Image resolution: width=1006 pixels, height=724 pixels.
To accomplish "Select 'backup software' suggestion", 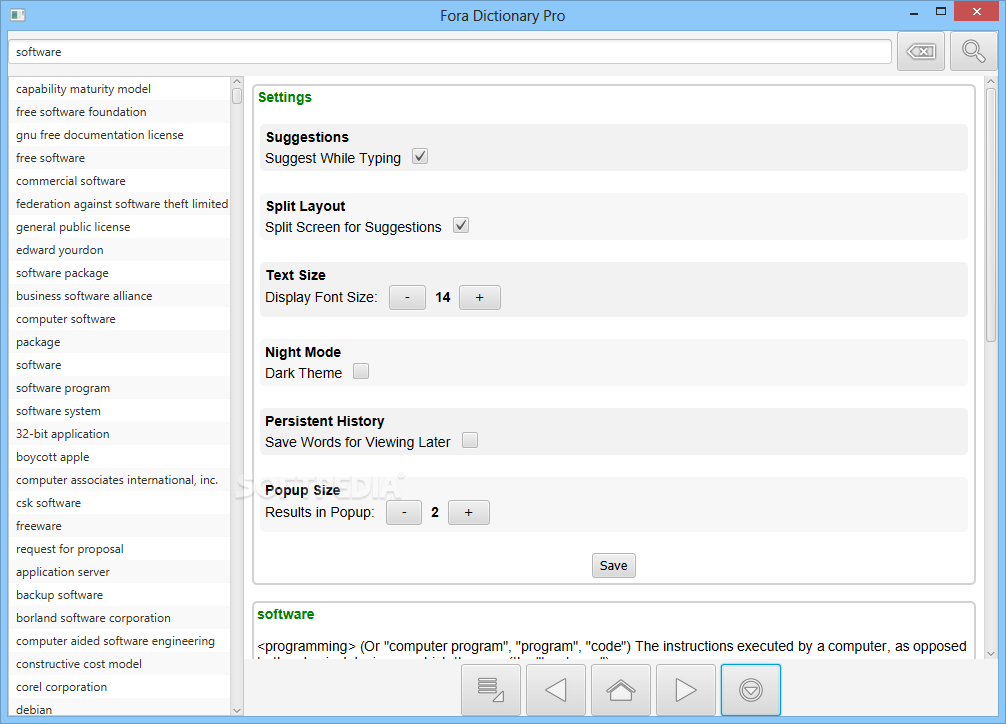I will tap(119, 595).
